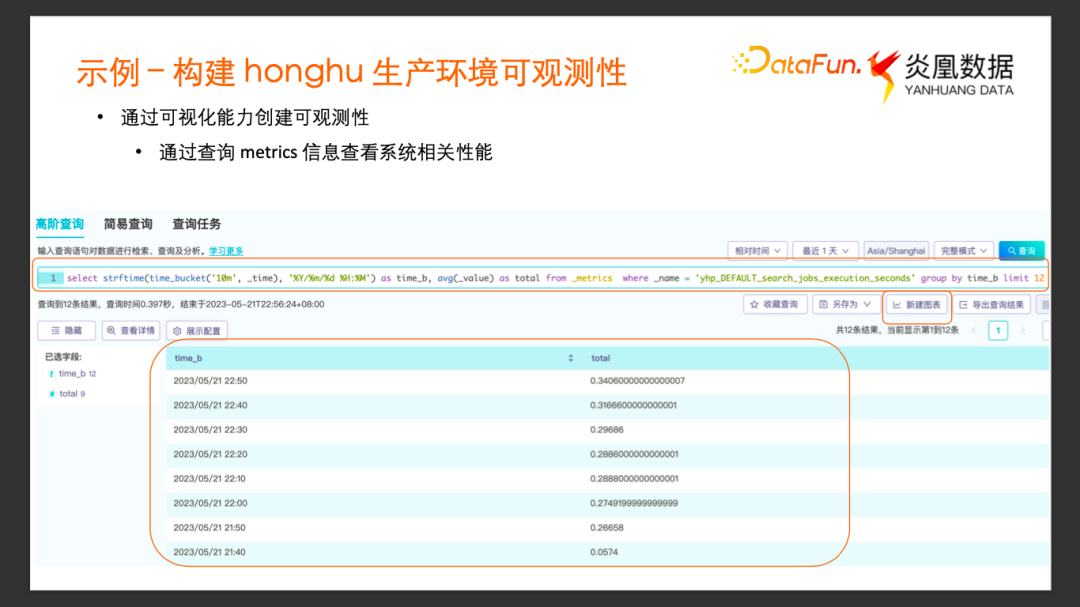Click the 共12条结果 pagination summary text
Viewport: 1080px width, 607px height.
click(x=897, y=331)
